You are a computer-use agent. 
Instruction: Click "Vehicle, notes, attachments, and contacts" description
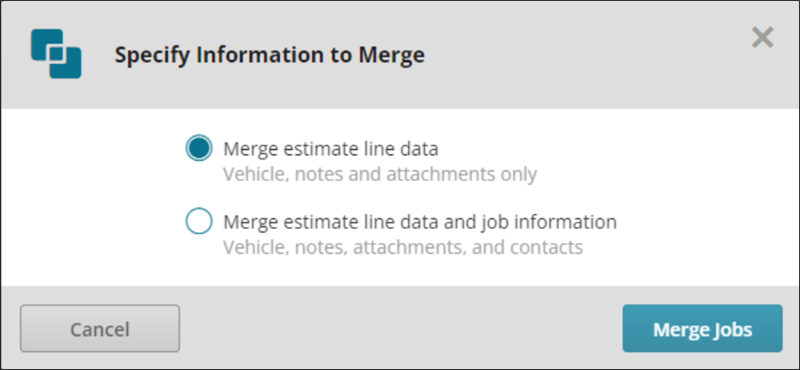(403, 248)
